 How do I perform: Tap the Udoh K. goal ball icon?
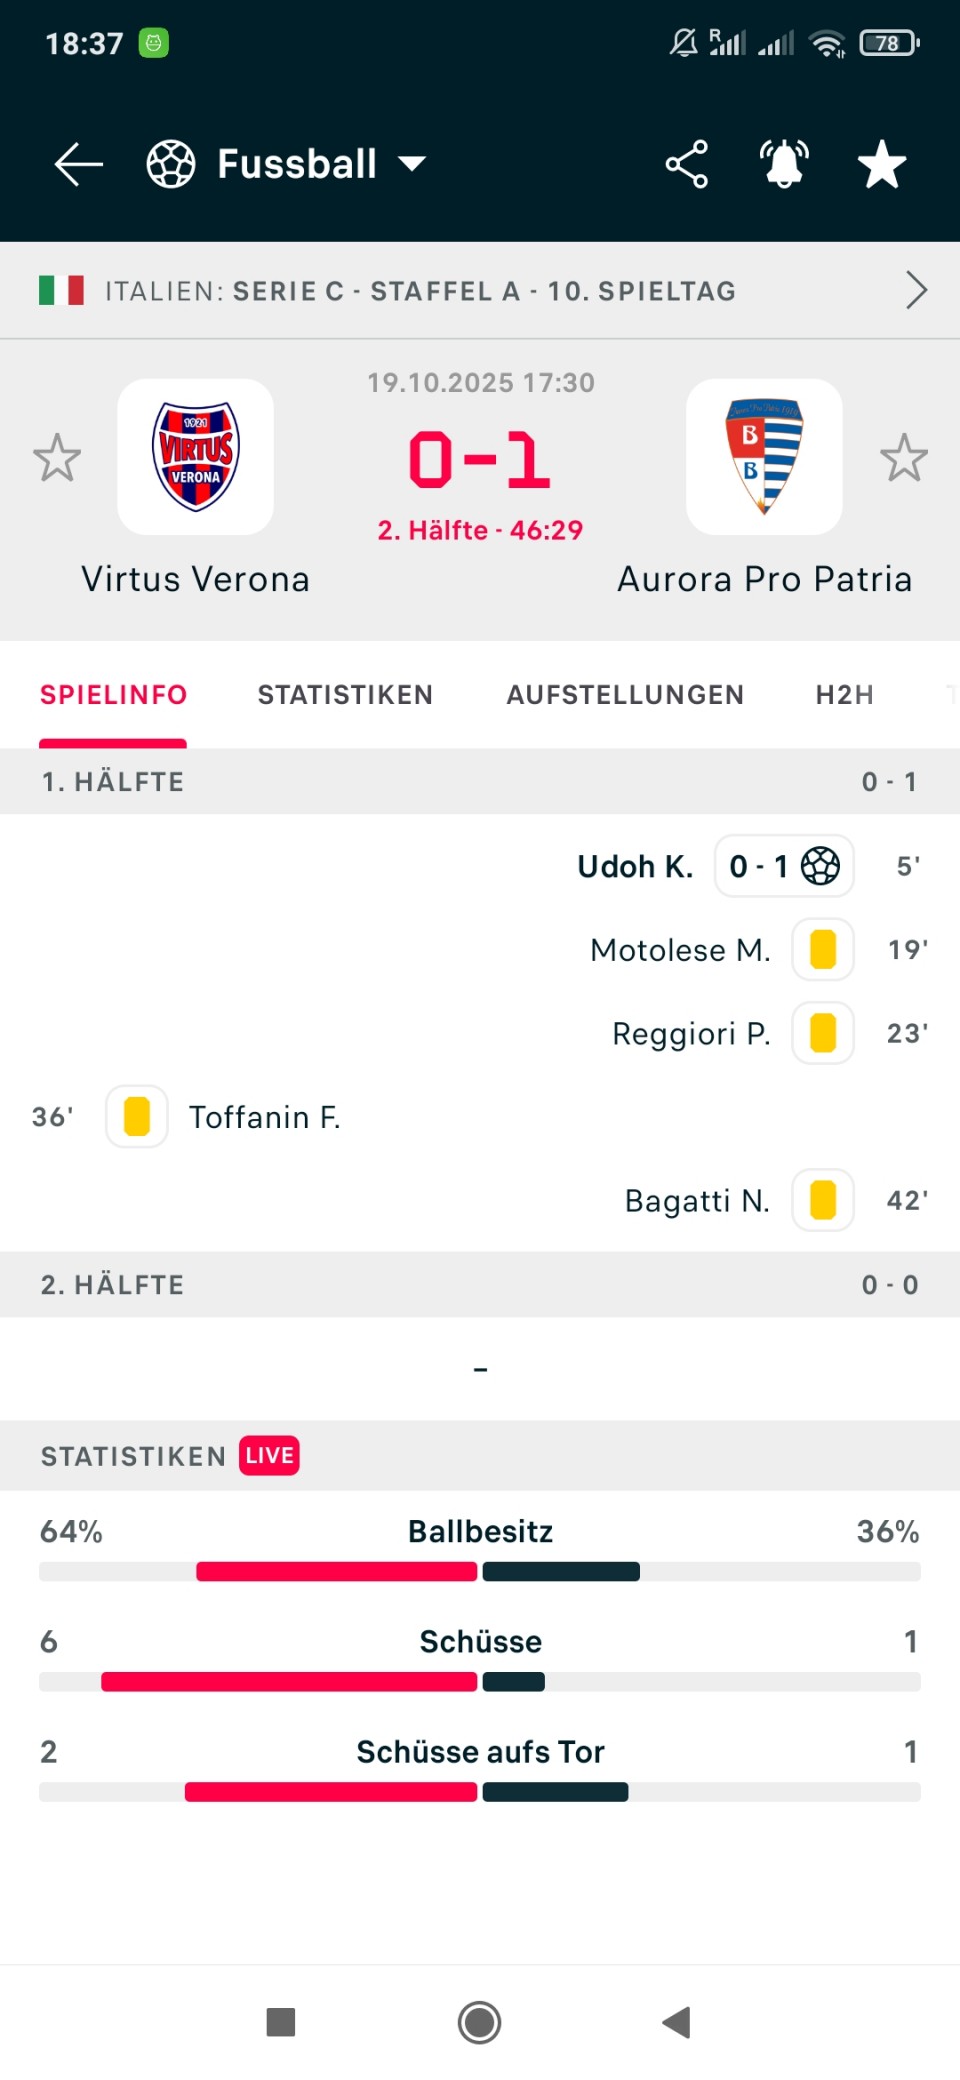tap(820, 866)
